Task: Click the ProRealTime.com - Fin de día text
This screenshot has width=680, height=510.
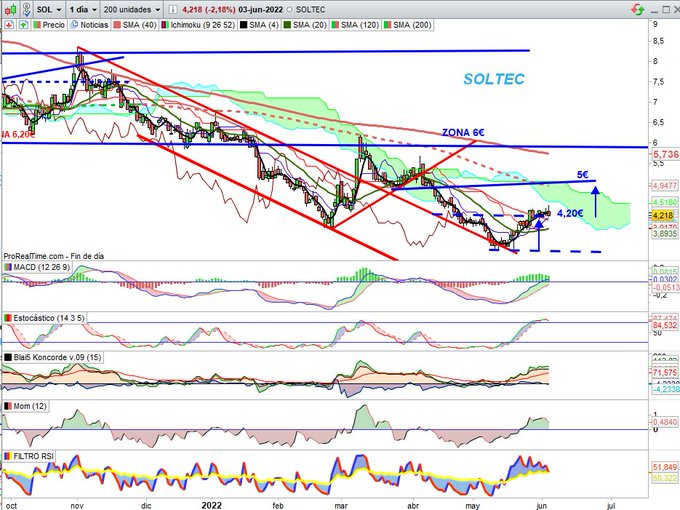Action: [54, 256]
